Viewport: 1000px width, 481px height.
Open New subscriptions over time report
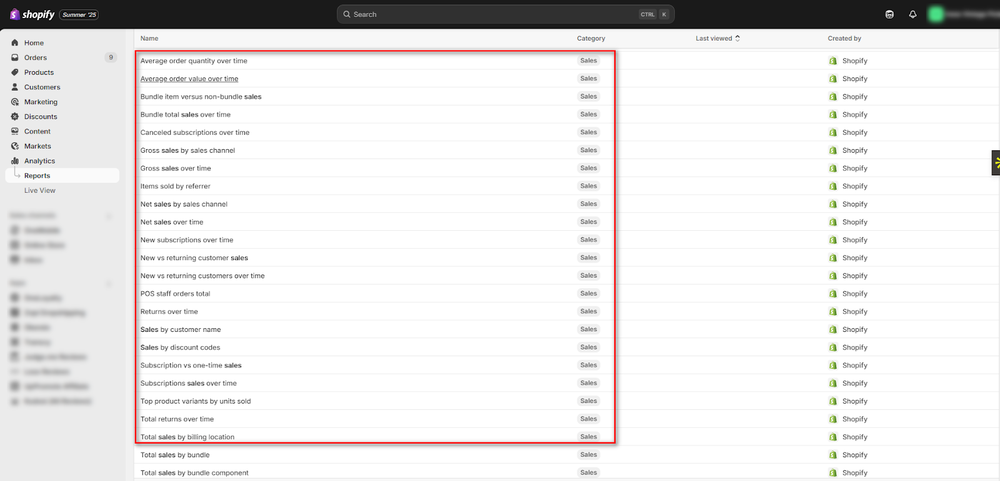[187, 240]
